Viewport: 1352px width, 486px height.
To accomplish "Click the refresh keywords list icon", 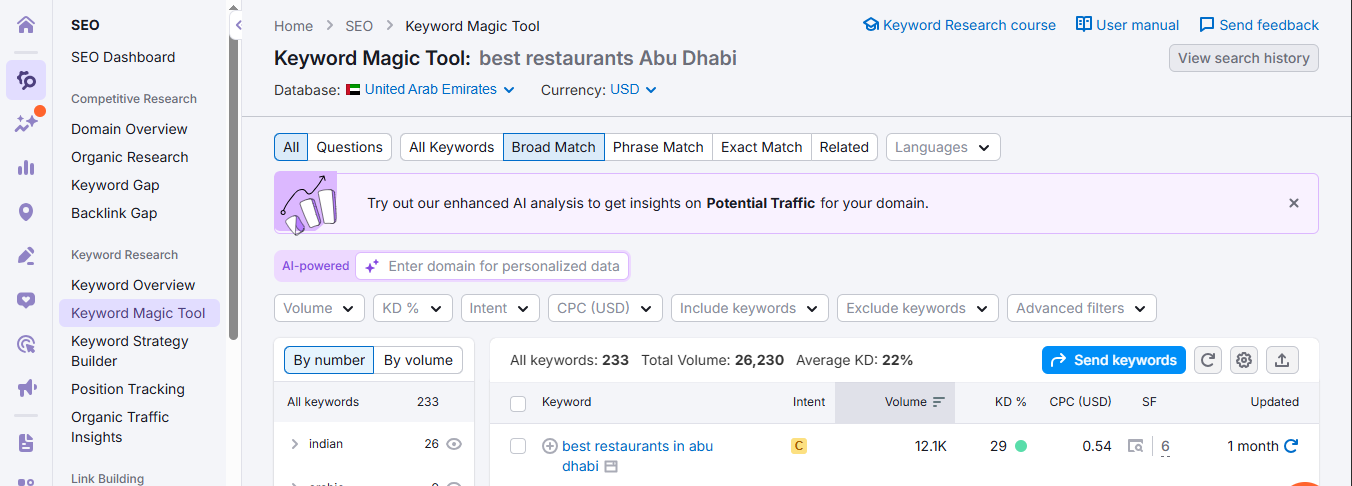I will click(1208, 360).
